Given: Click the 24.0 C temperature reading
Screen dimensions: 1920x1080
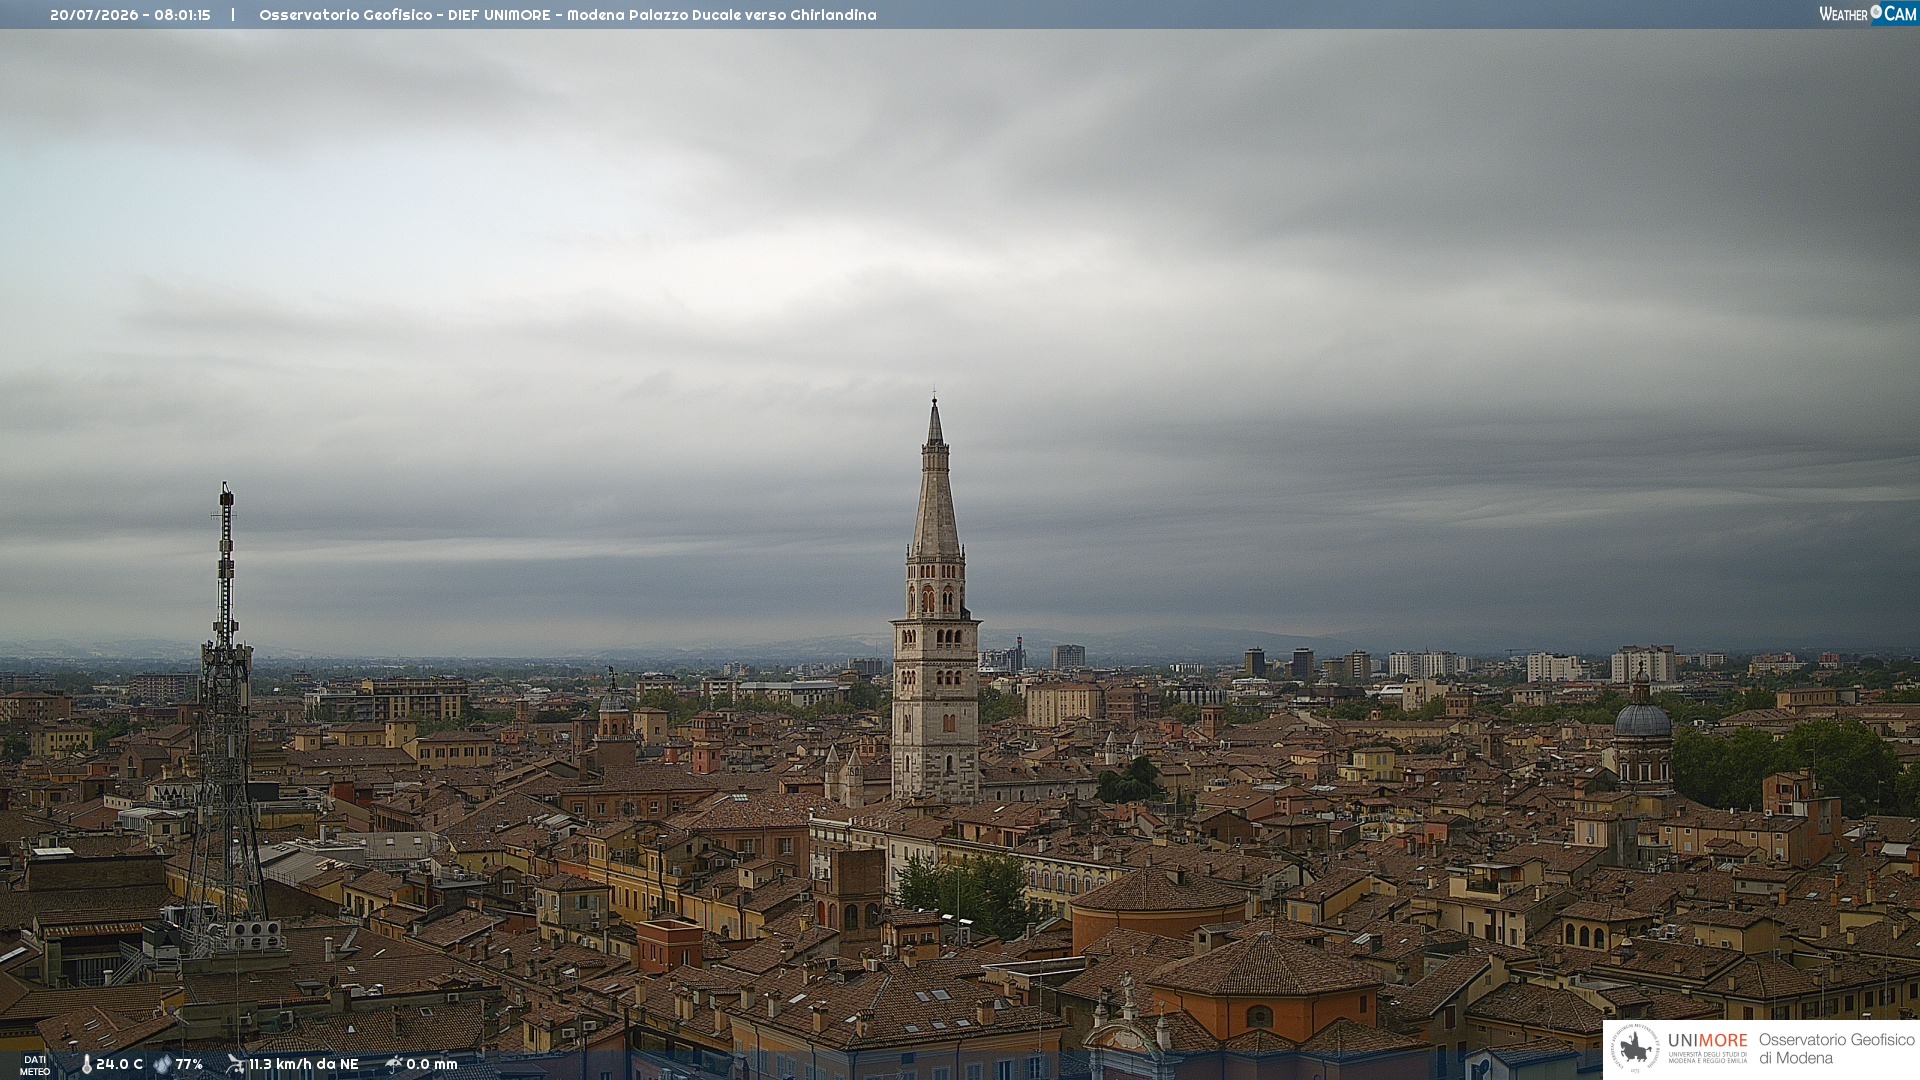Looking at the screenshot, I should click(119, 1064).
